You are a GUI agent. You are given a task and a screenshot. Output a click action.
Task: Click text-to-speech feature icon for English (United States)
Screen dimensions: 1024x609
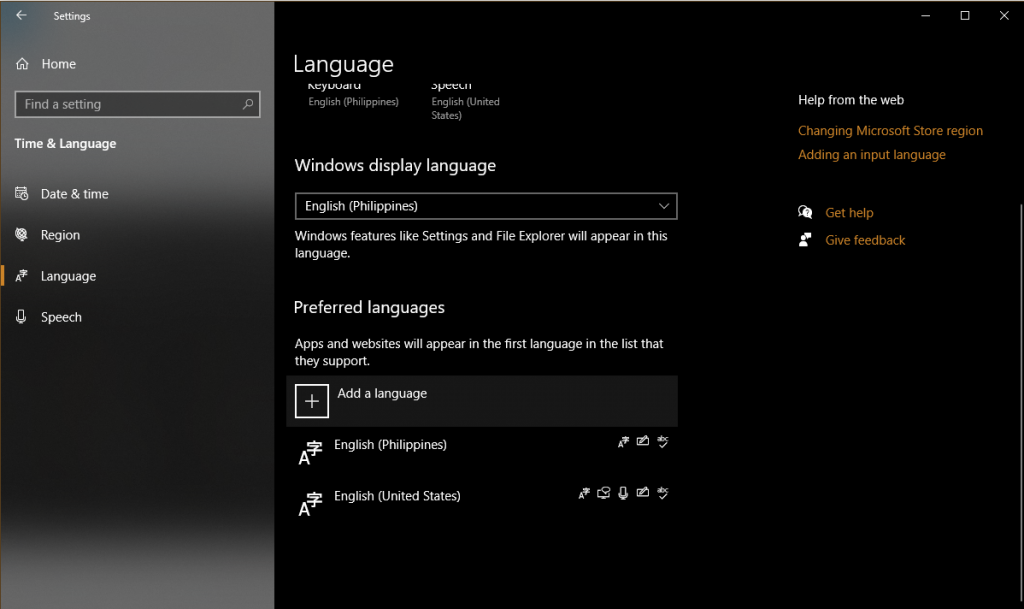coord(604,493)
